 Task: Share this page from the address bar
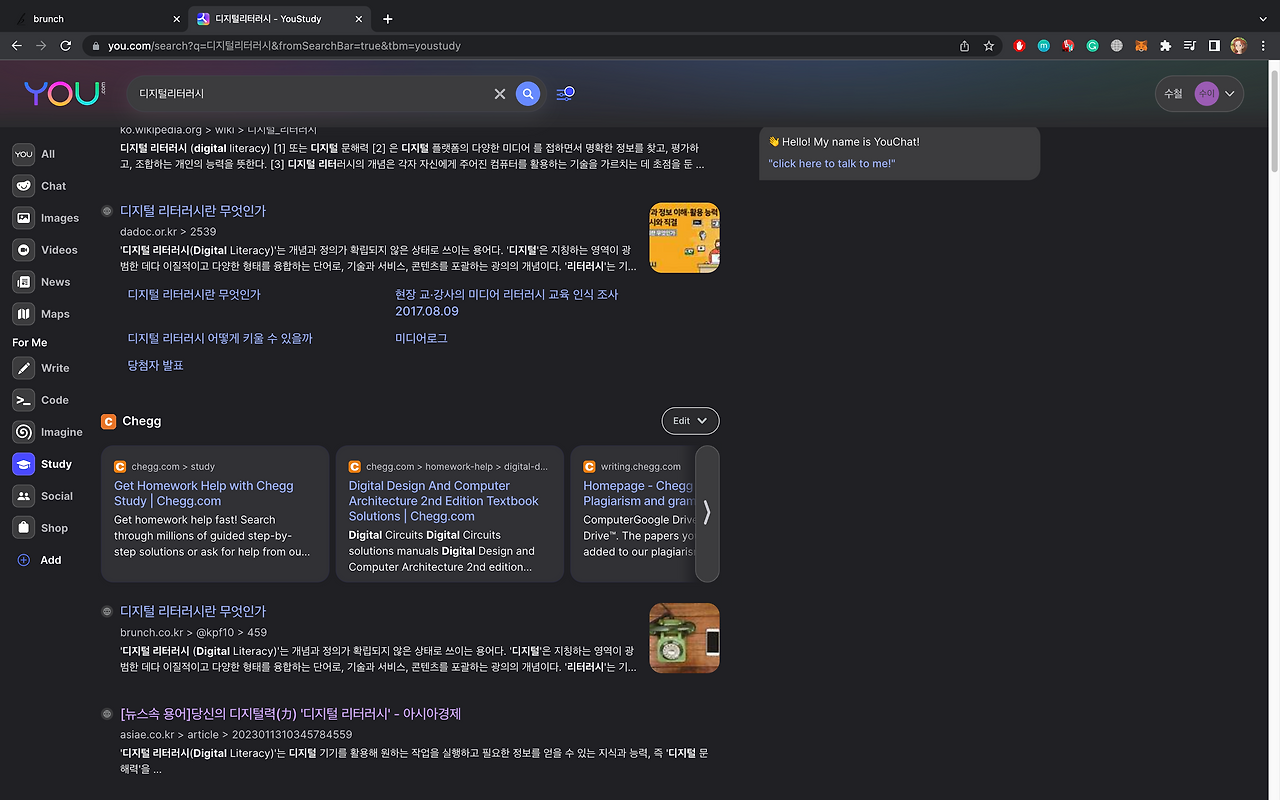pos(964,46)
